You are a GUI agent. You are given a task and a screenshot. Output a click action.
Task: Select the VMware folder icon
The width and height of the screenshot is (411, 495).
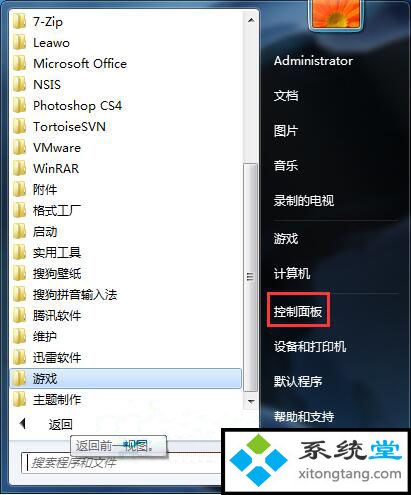19,148
